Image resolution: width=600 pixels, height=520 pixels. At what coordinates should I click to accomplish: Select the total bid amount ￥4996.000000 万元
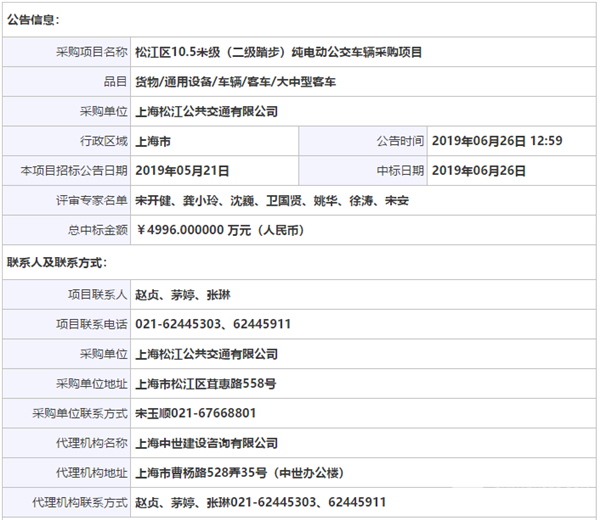click(x=219, y=230)
